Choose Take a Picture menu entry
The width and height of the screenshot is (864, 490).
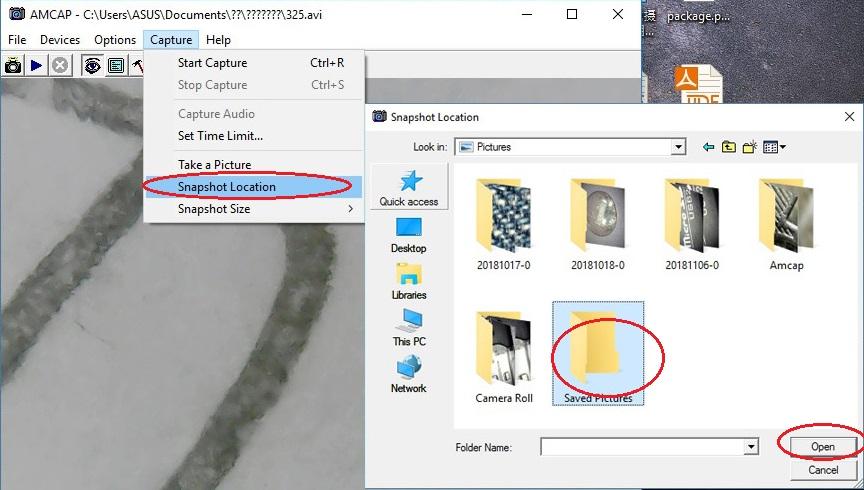pyautogui.click(x=253, y=165)
